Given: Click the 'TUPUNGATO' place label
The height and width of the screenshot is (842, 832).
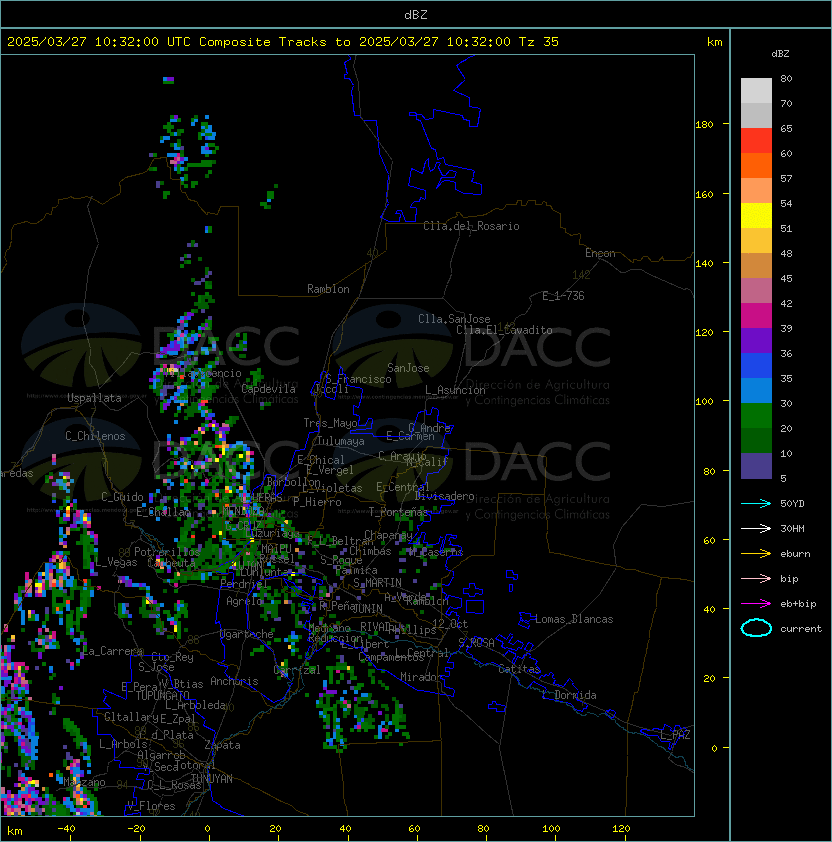Looking at the screenshot, I should pos(162,696).
